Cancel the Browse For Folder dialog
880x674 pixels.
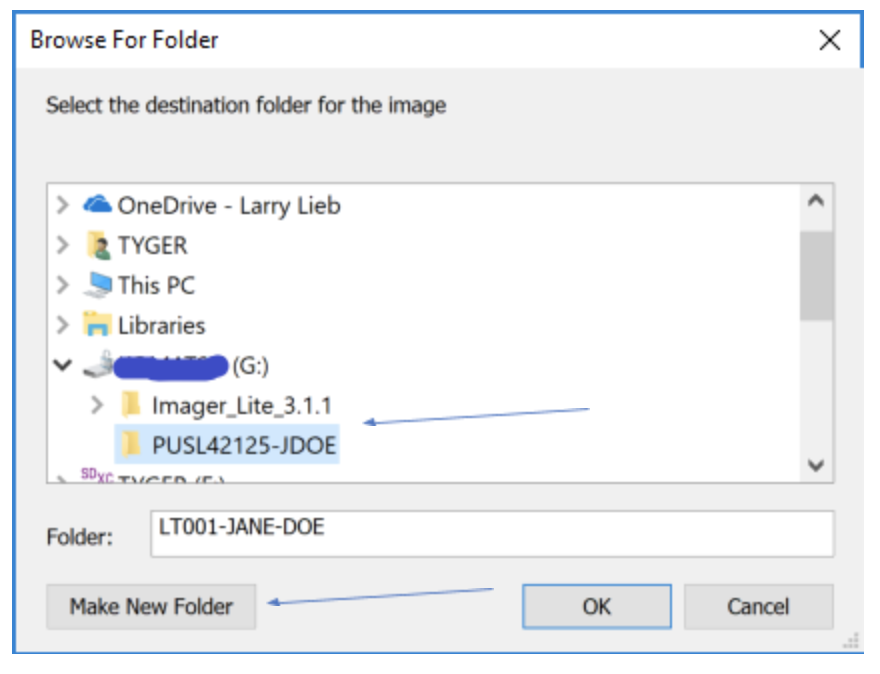[758, 606]
